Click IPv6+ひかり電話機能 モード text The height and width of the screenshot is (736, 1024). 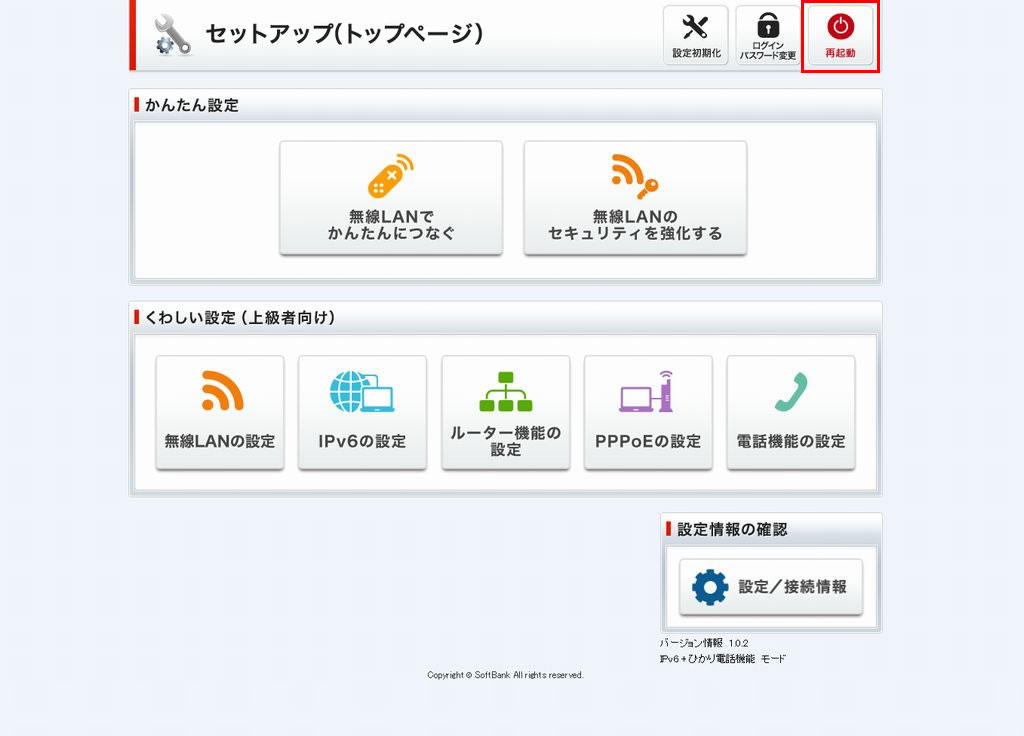(x=723, y=659)
